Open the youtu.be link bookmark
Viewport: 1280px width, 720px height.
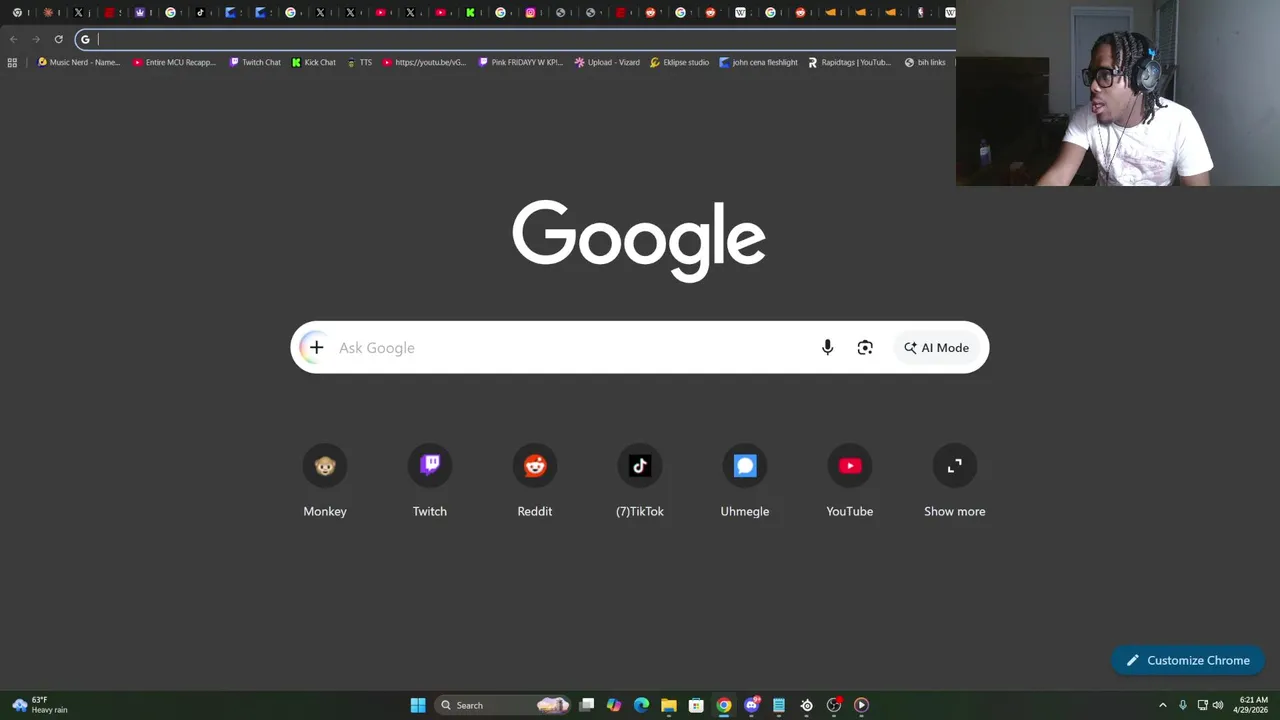tap(425, 62)
